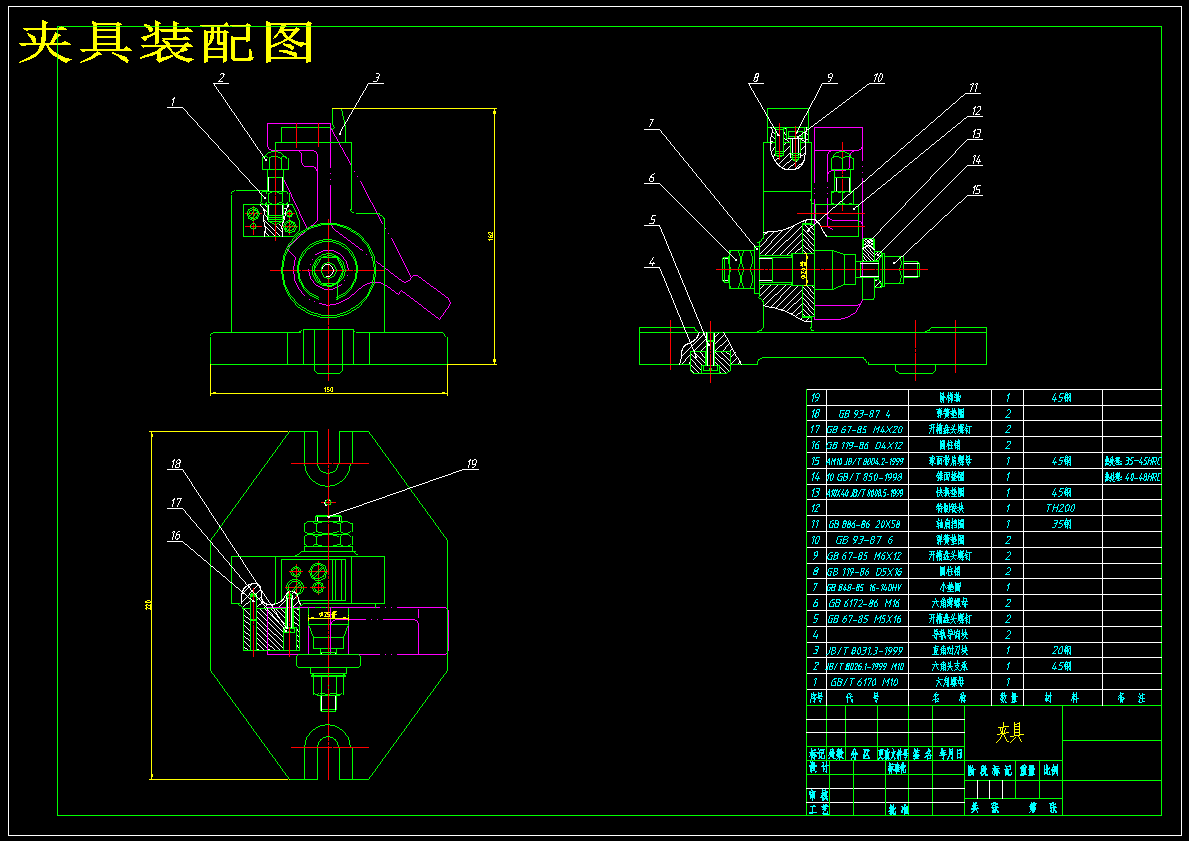
Task: Click balloon number 18 in the plan view
Action: [x=176, y=463]
